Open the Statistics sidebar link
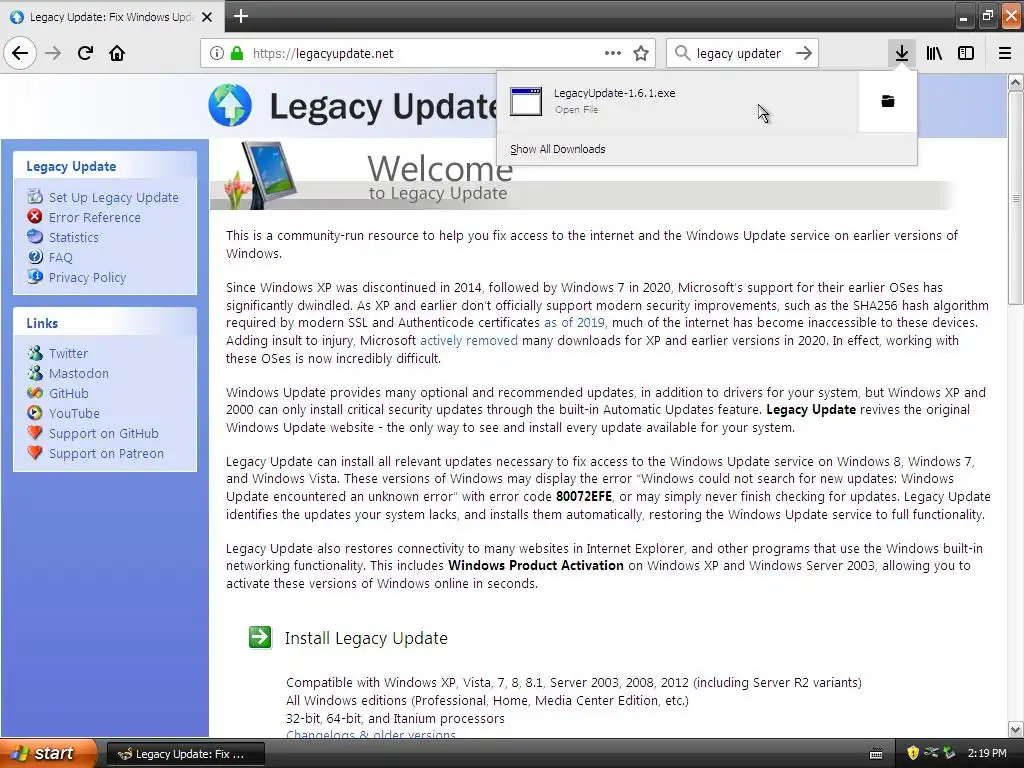1024x768 pixels. (73, 237)
